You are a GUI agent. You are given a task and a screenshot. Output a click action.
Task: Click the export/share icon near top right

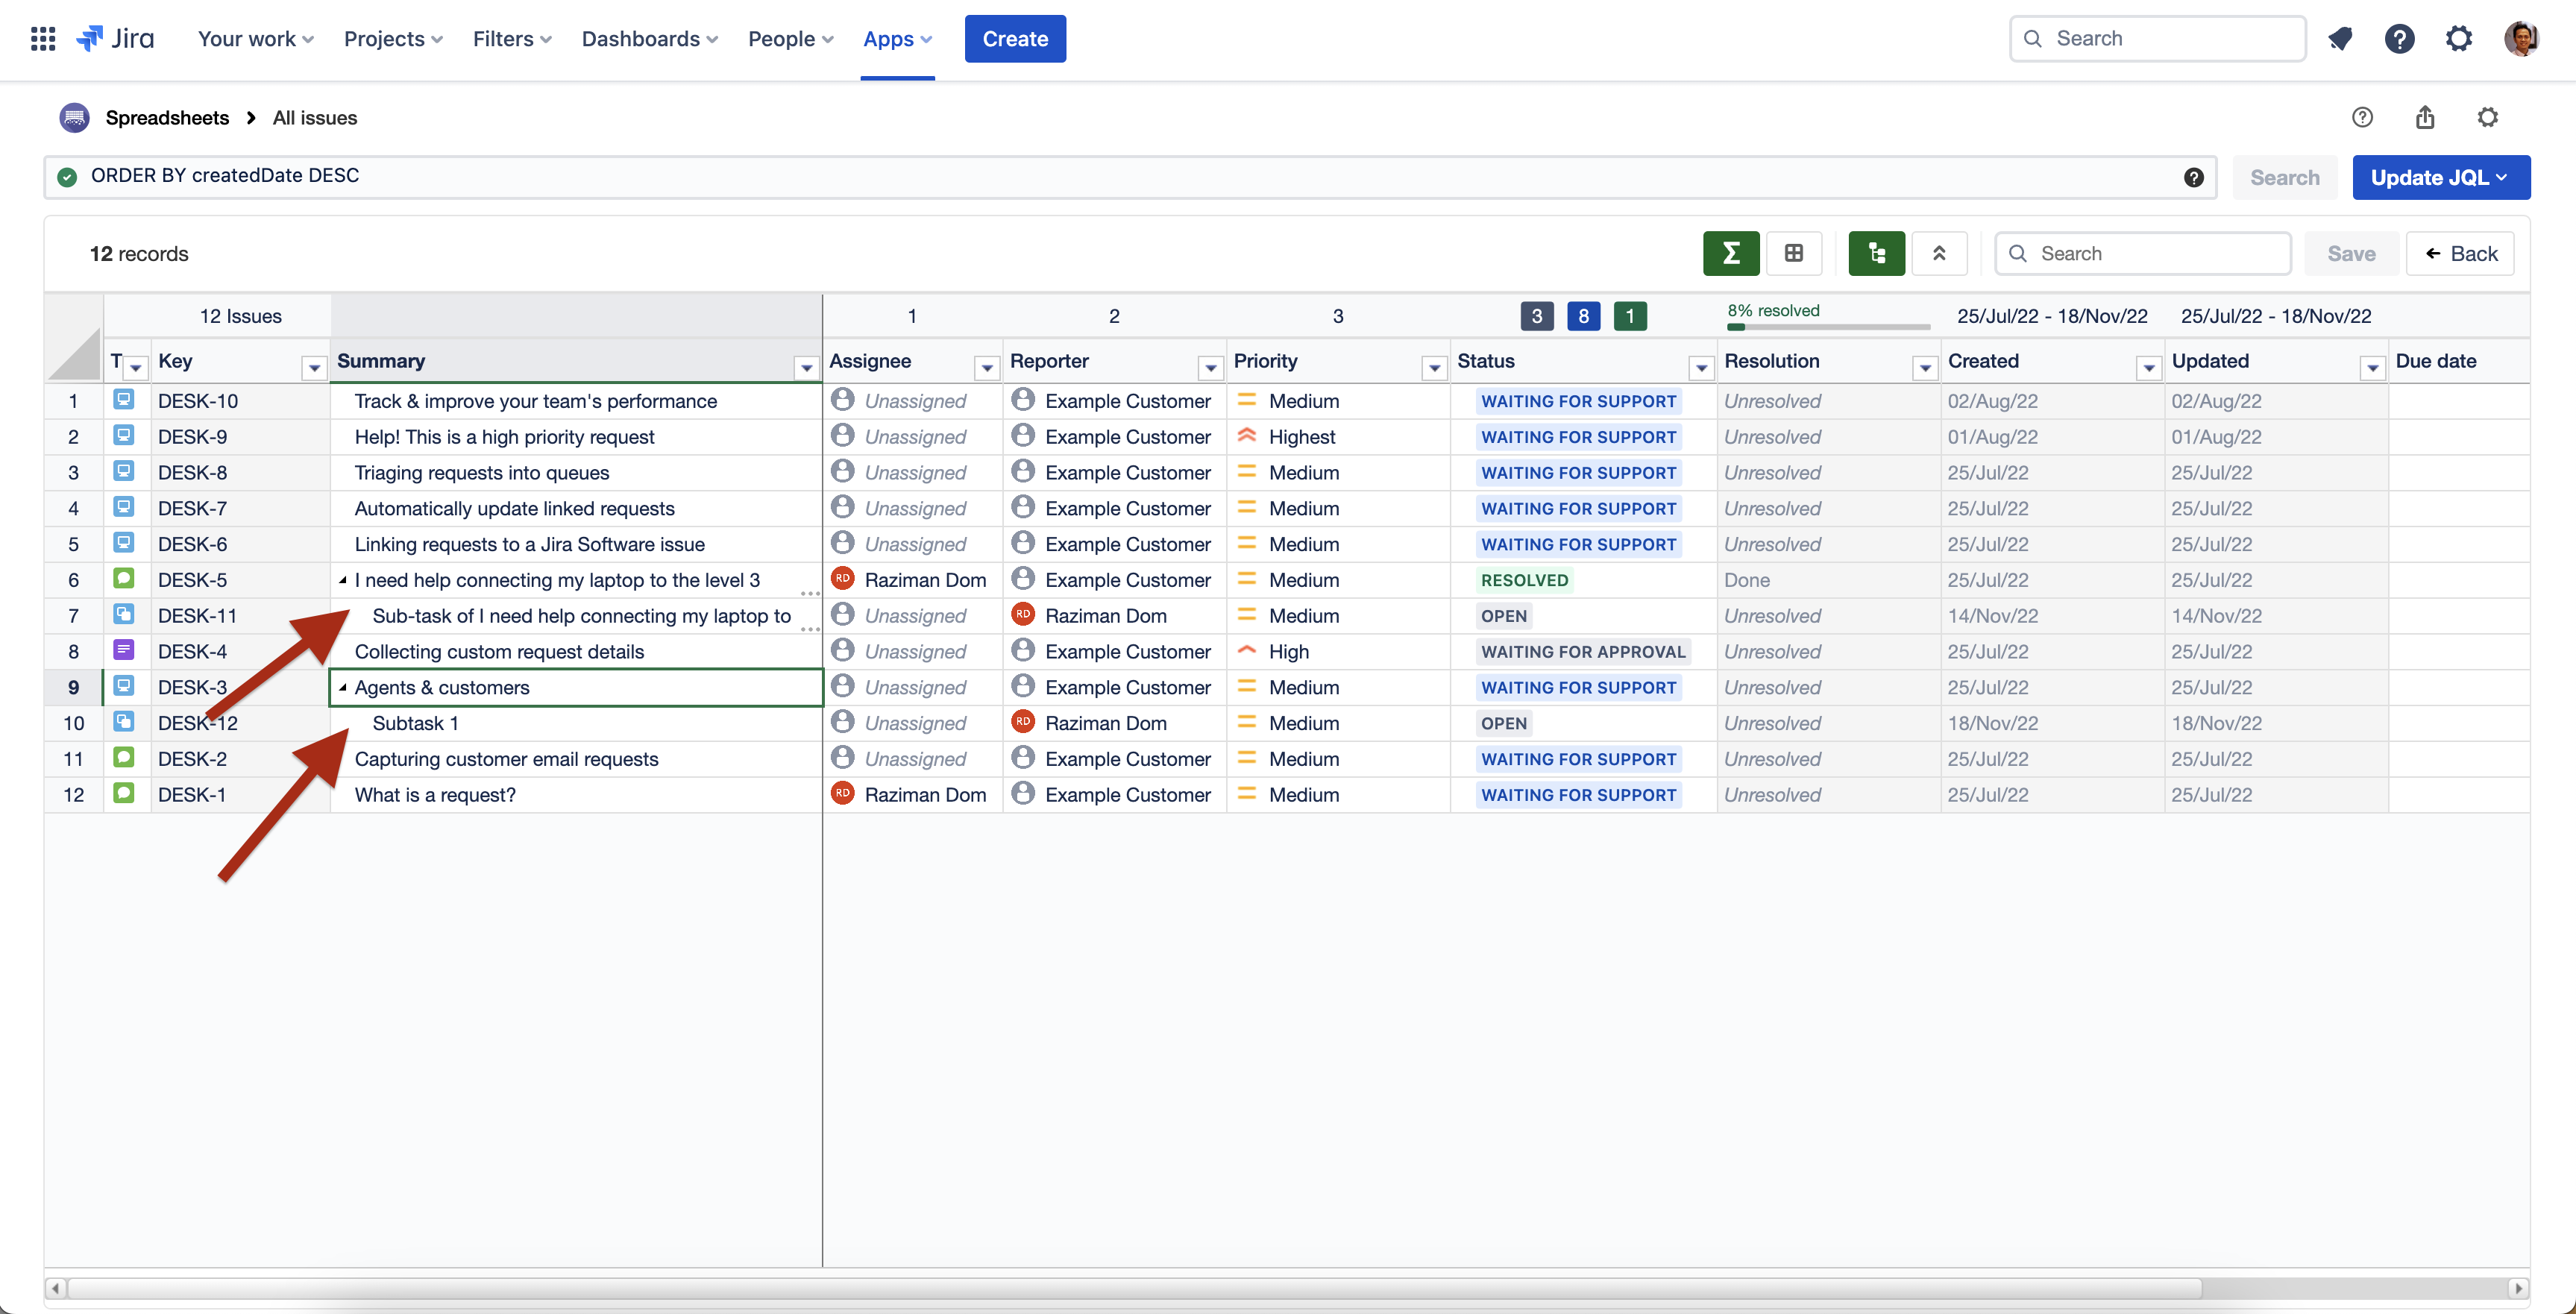pyautogui.click(x=2424, y=117)
